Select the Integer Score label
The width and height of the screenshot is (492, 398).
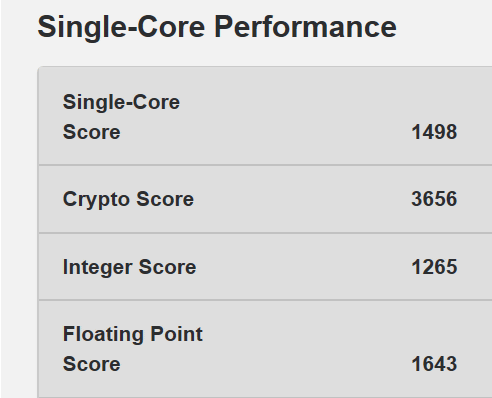click(129, 267)
